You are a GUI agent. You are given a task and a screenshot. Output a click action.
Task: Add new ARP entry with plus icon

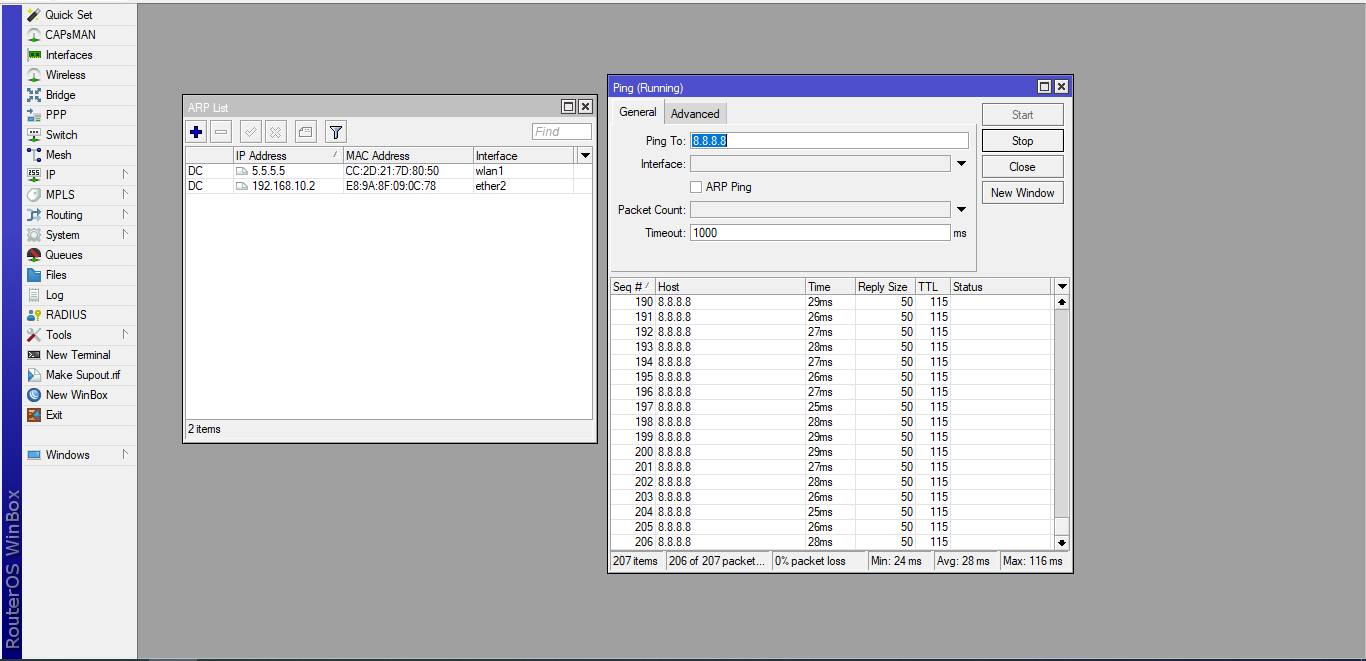[x=196, y=132]
